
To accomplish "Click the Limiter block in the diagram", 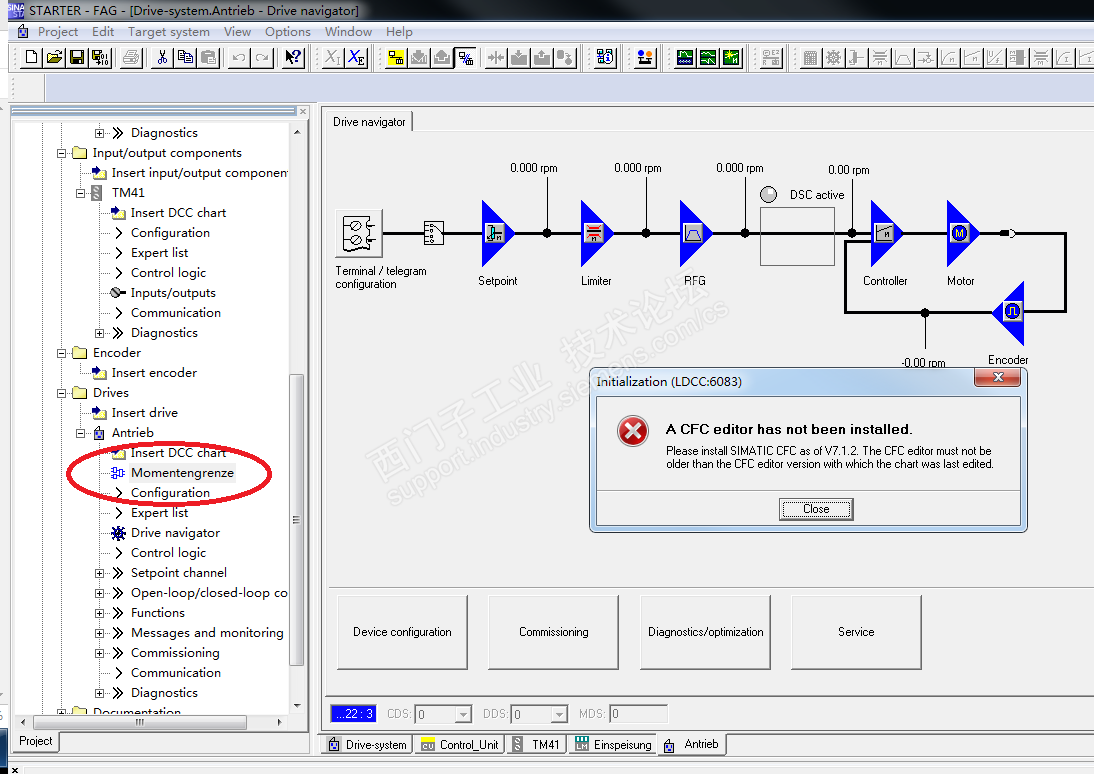I will [x=594, y=233].
